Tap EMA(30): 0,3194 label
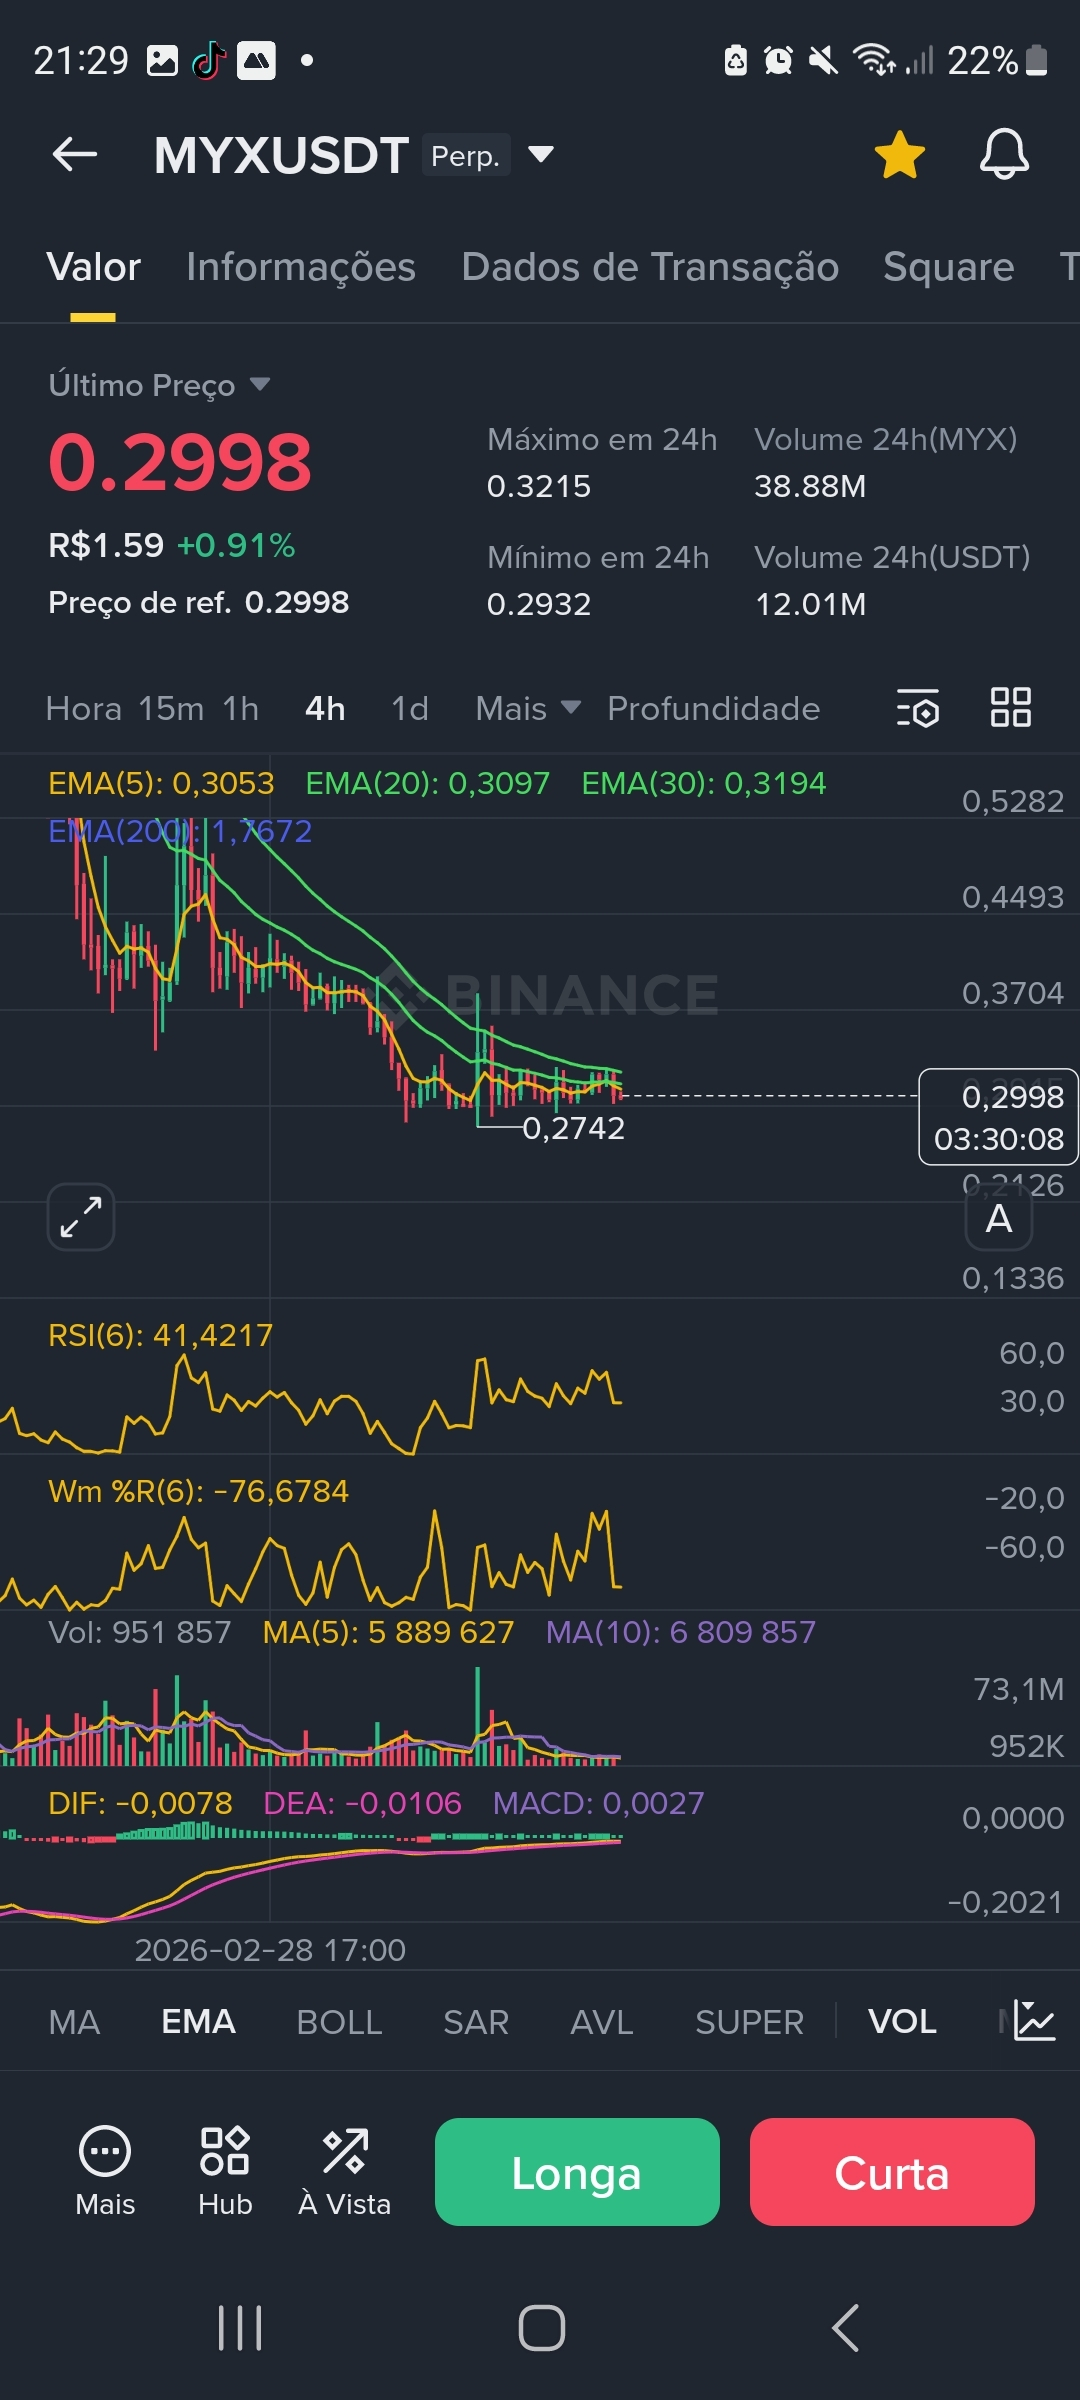Viewport: 1080px width, 2400px height. [704, 783]
